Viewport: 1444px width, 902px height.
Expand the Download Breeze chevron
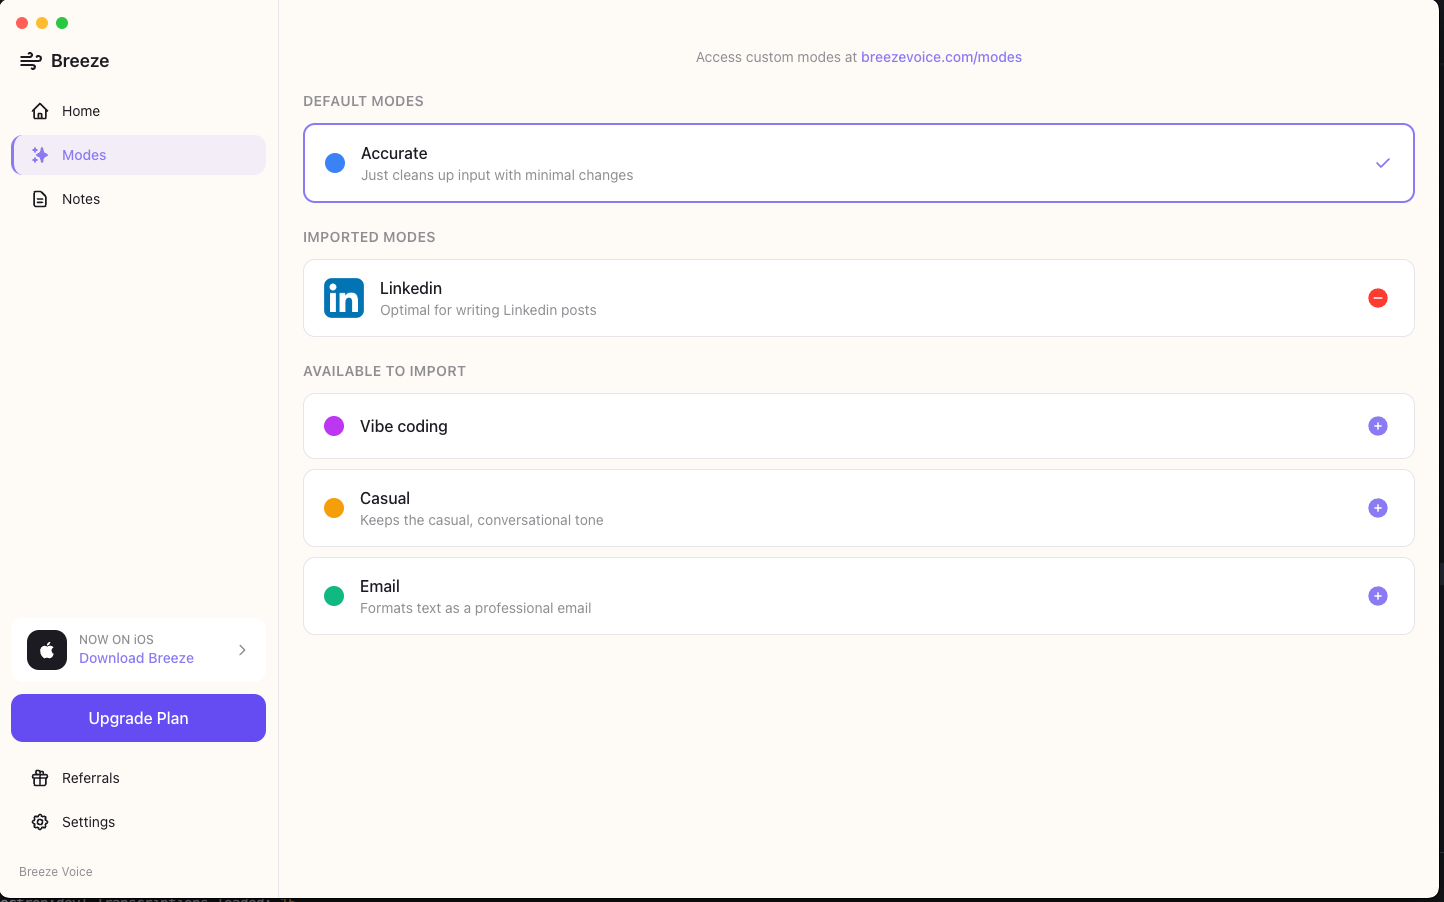[x=241, y=649]
